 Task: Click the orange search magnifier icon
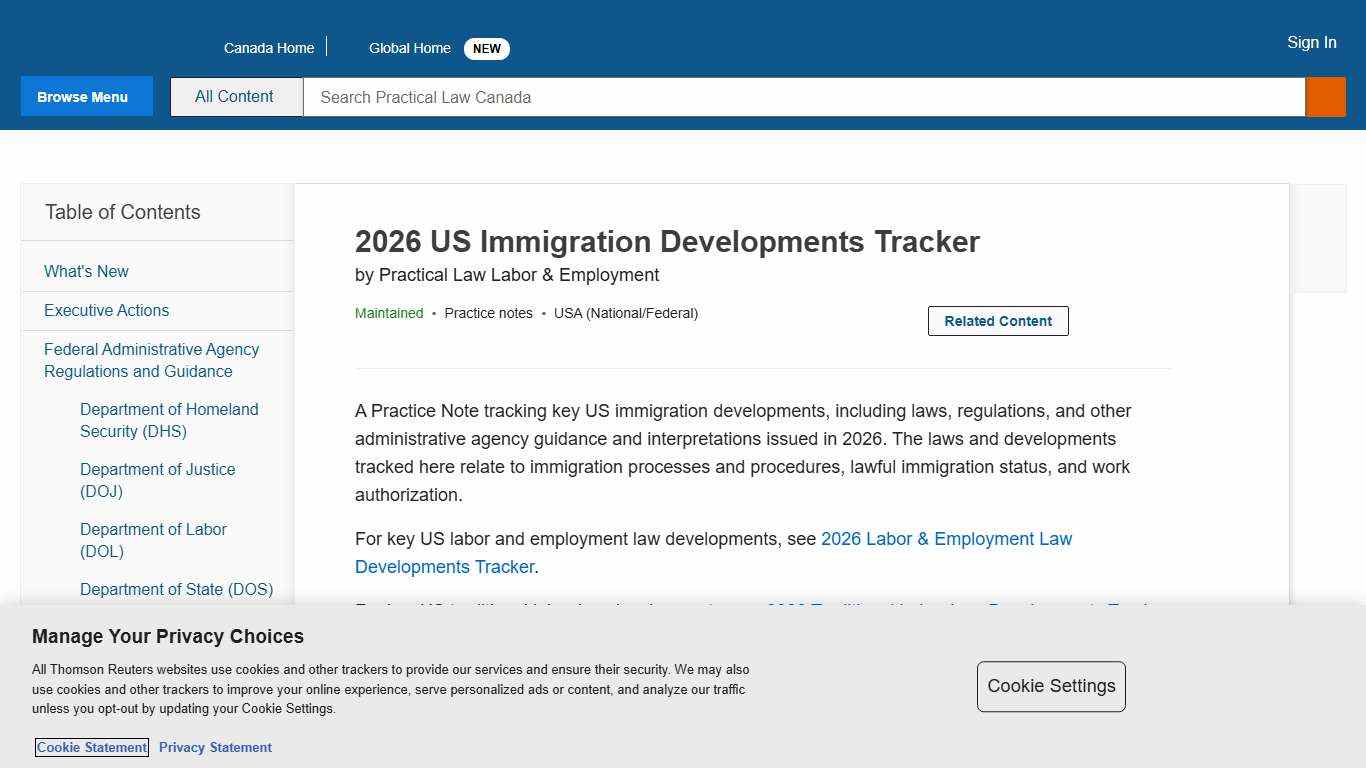click(x=1325, y=96)
